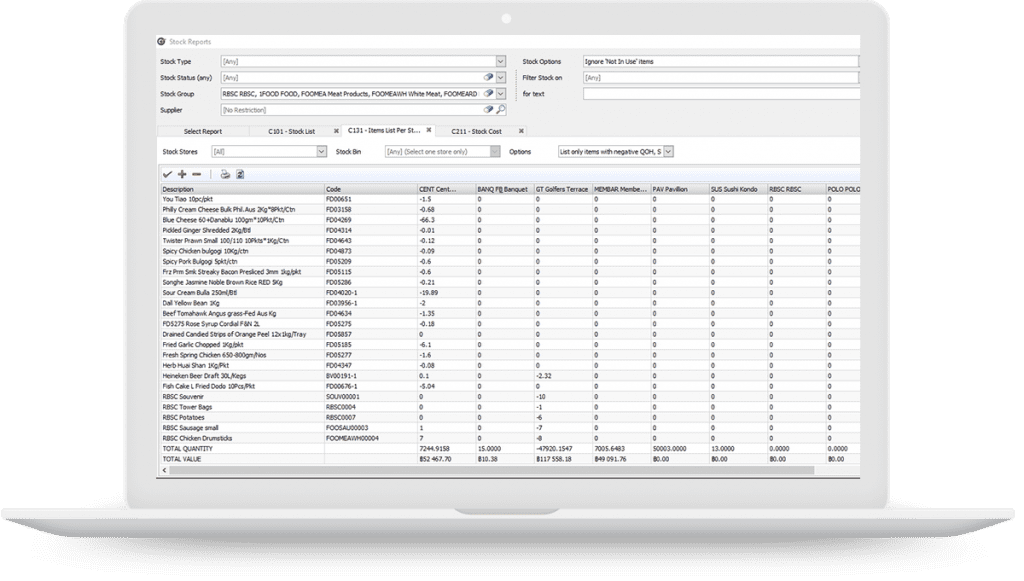Click the eraser icon beside Stock Status
The height and width of the screenshot is (581, 1024).
point(489,77)
